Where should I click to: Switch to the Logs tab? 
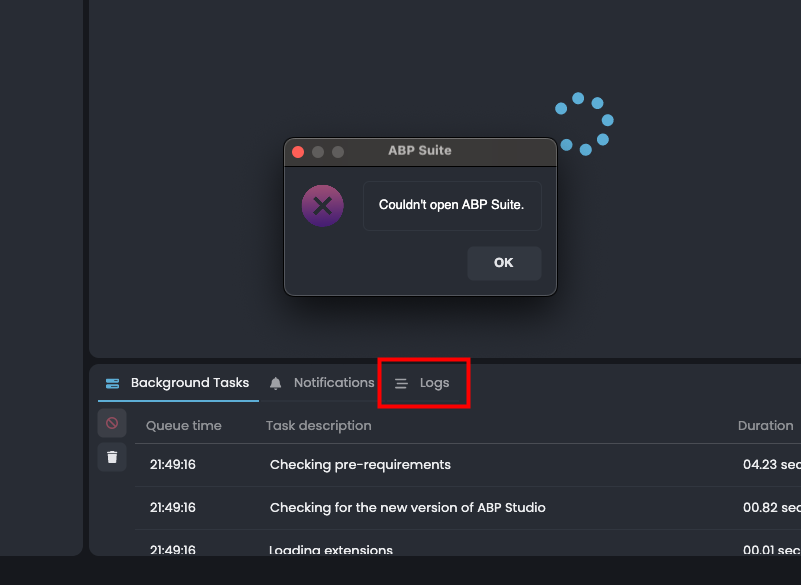tap(424, 383)
